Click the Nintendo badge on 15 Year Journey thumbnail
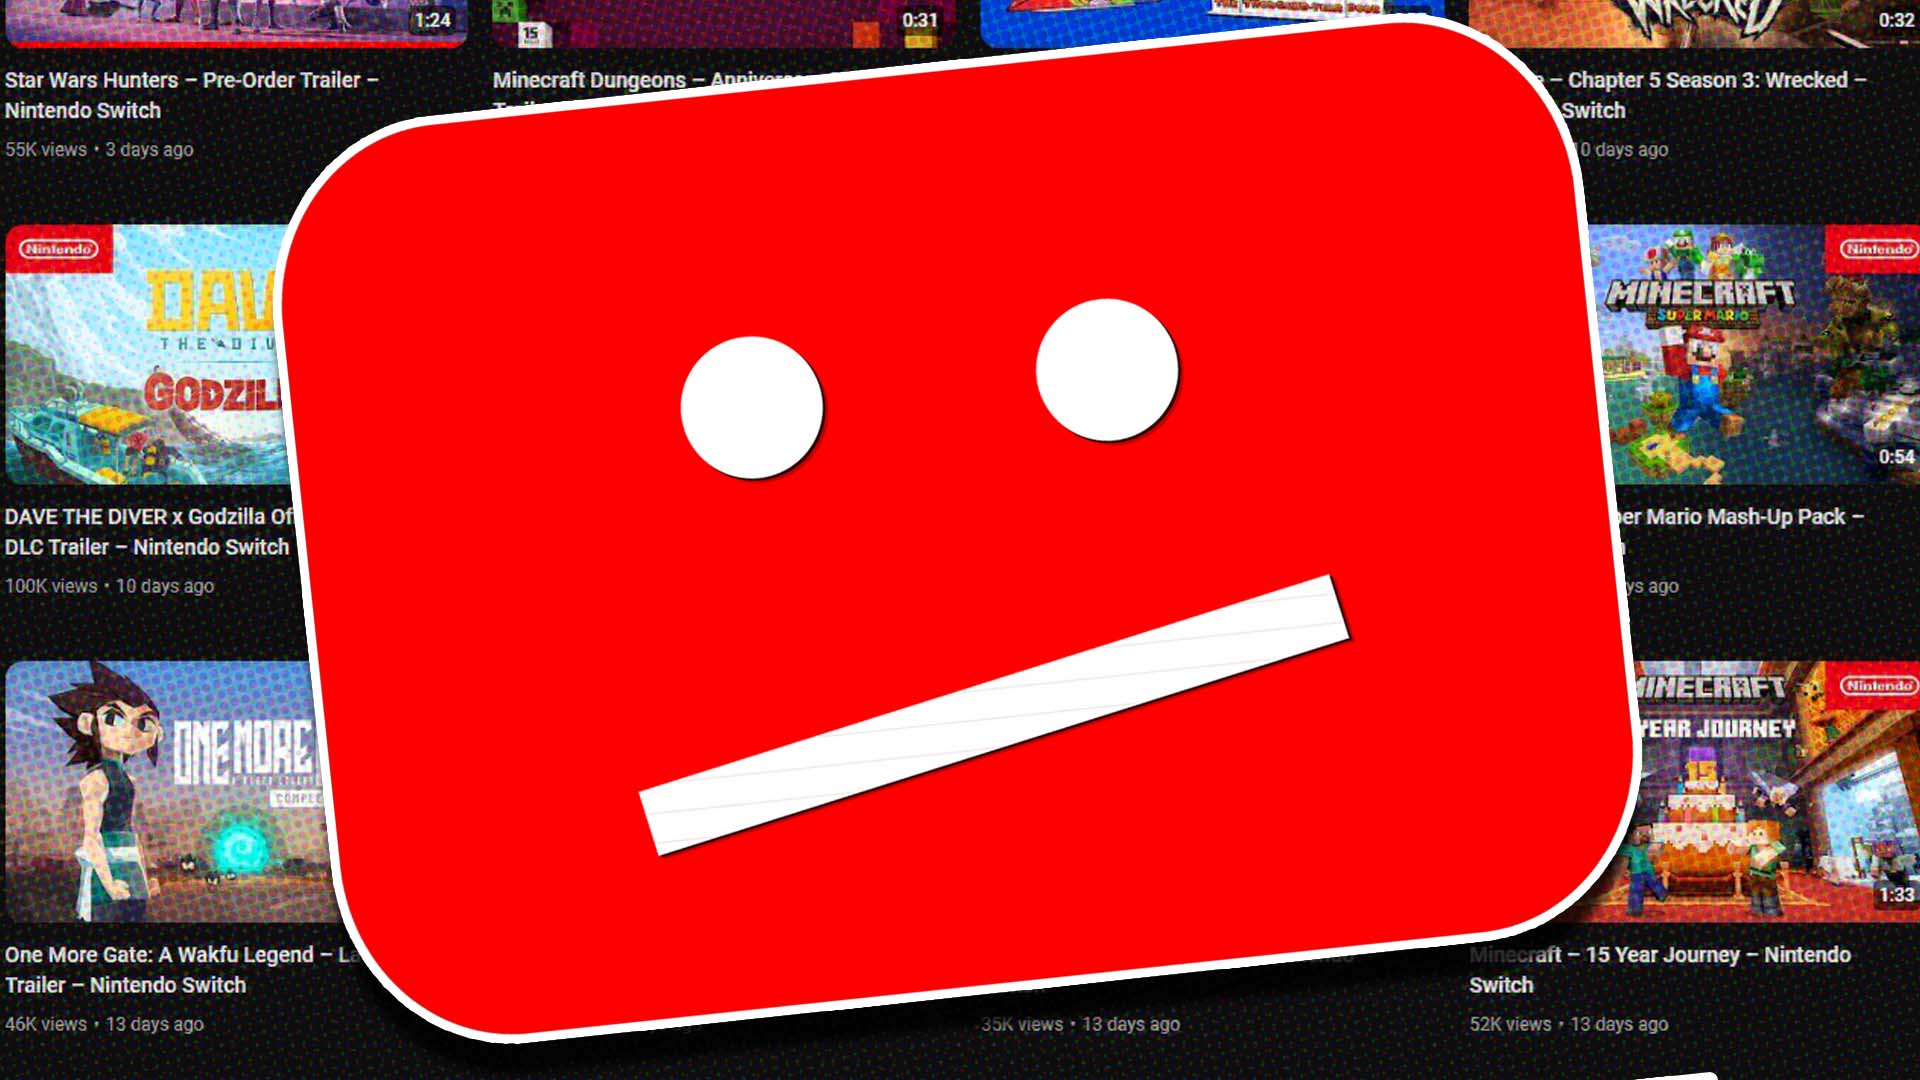Screen dimensions: 1920x1080 (x=1878, y=686)
